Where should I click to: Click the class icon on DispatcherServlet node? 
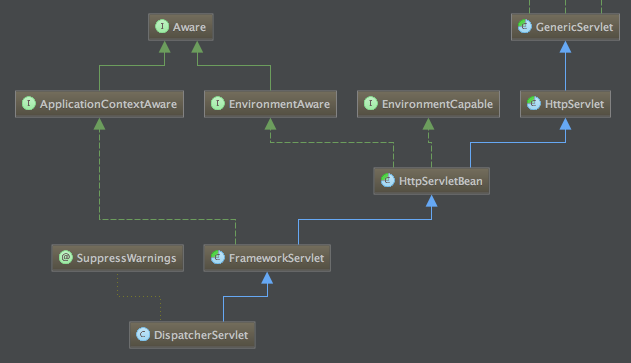point(143,334)
